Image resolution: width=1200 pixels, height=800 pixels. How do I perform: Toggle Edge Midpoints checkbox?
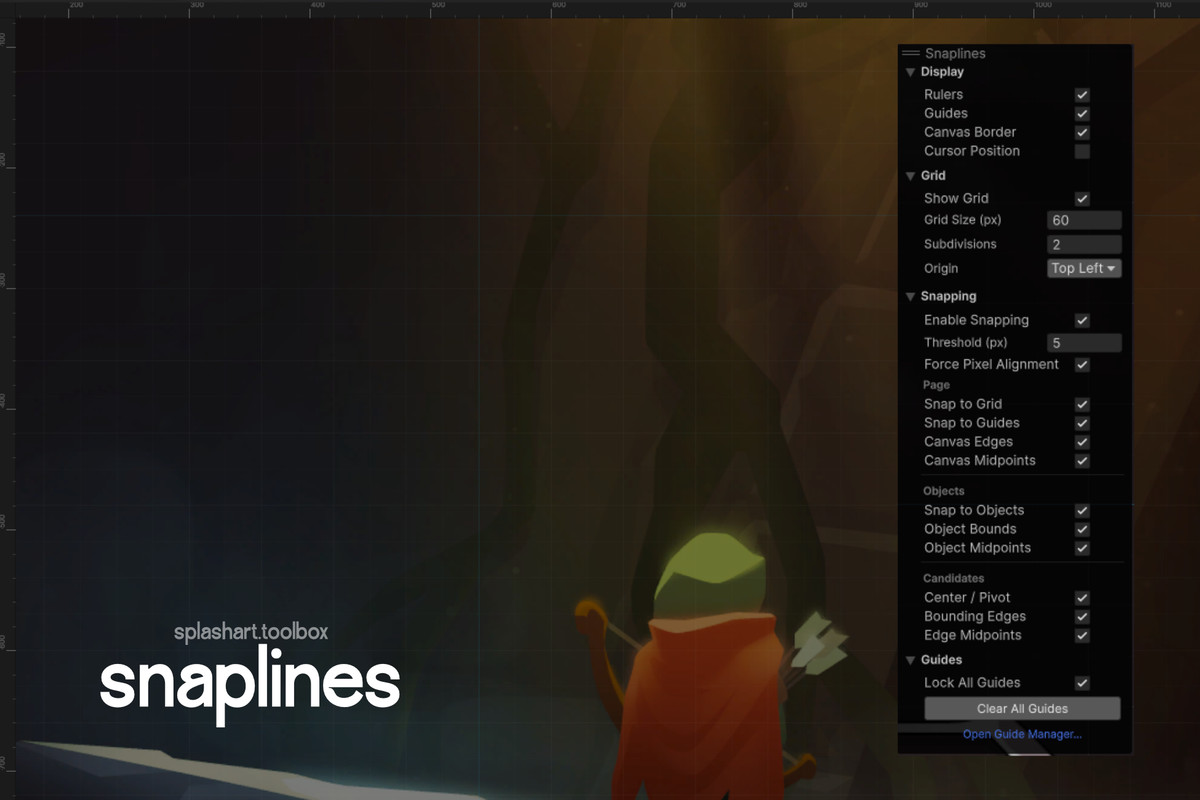pos(1082,636)
